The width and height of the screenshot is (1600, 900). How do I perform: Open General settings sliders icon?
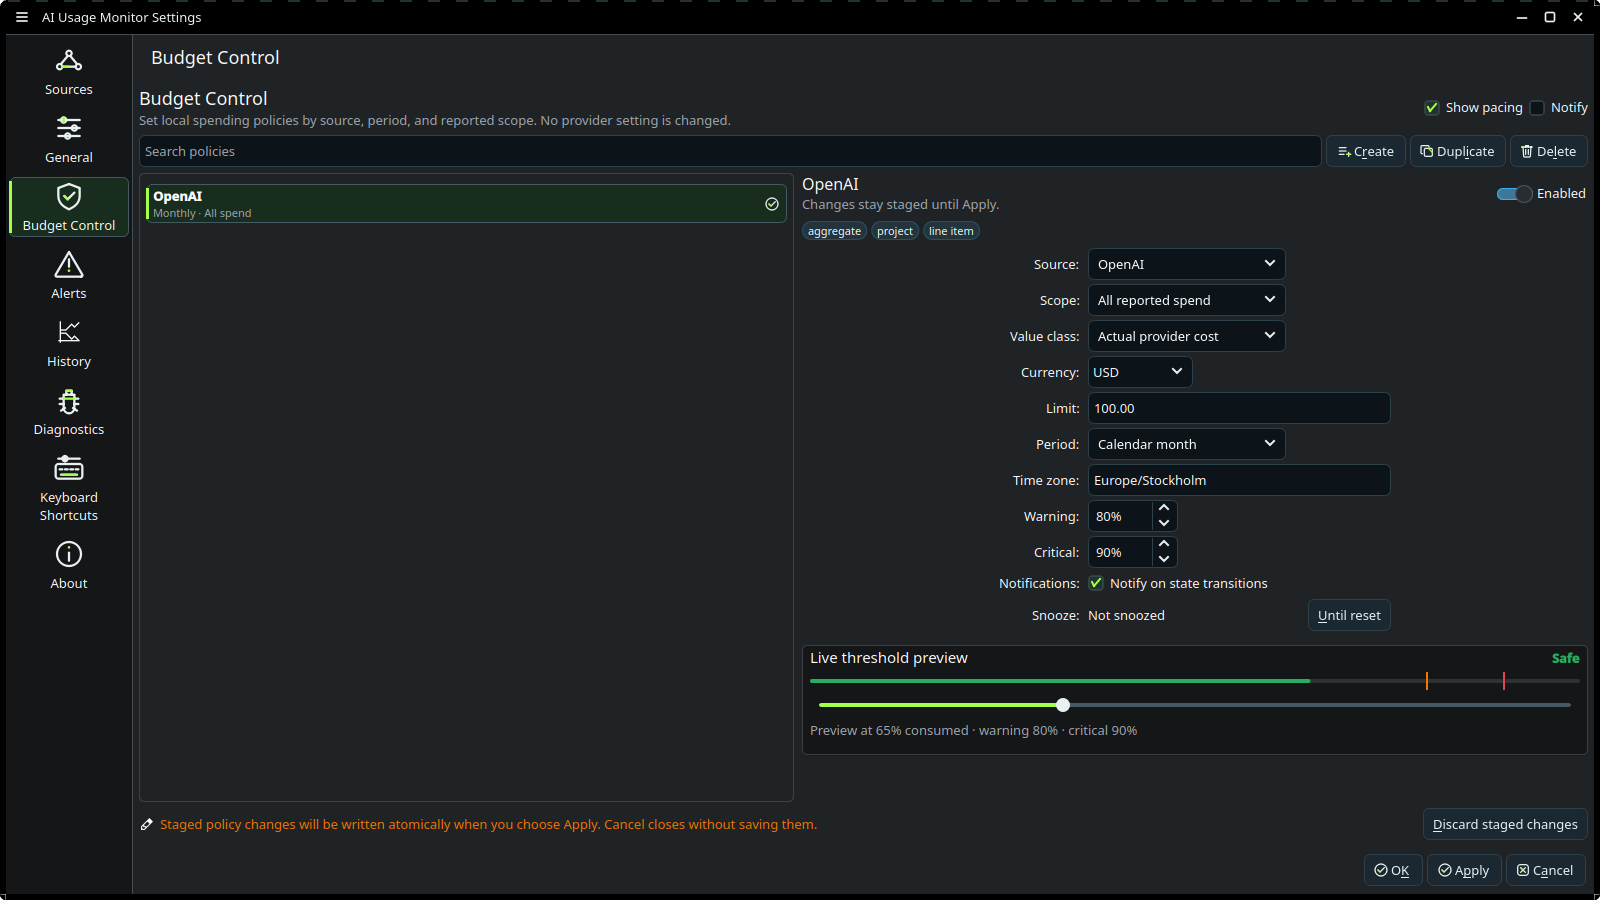69,128
